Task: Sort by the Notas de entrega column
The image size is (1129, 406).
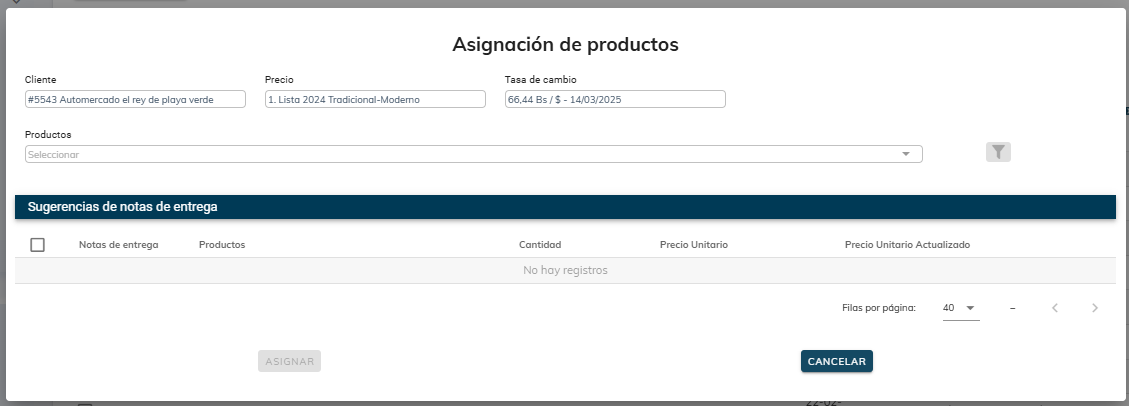Action: 118,245
